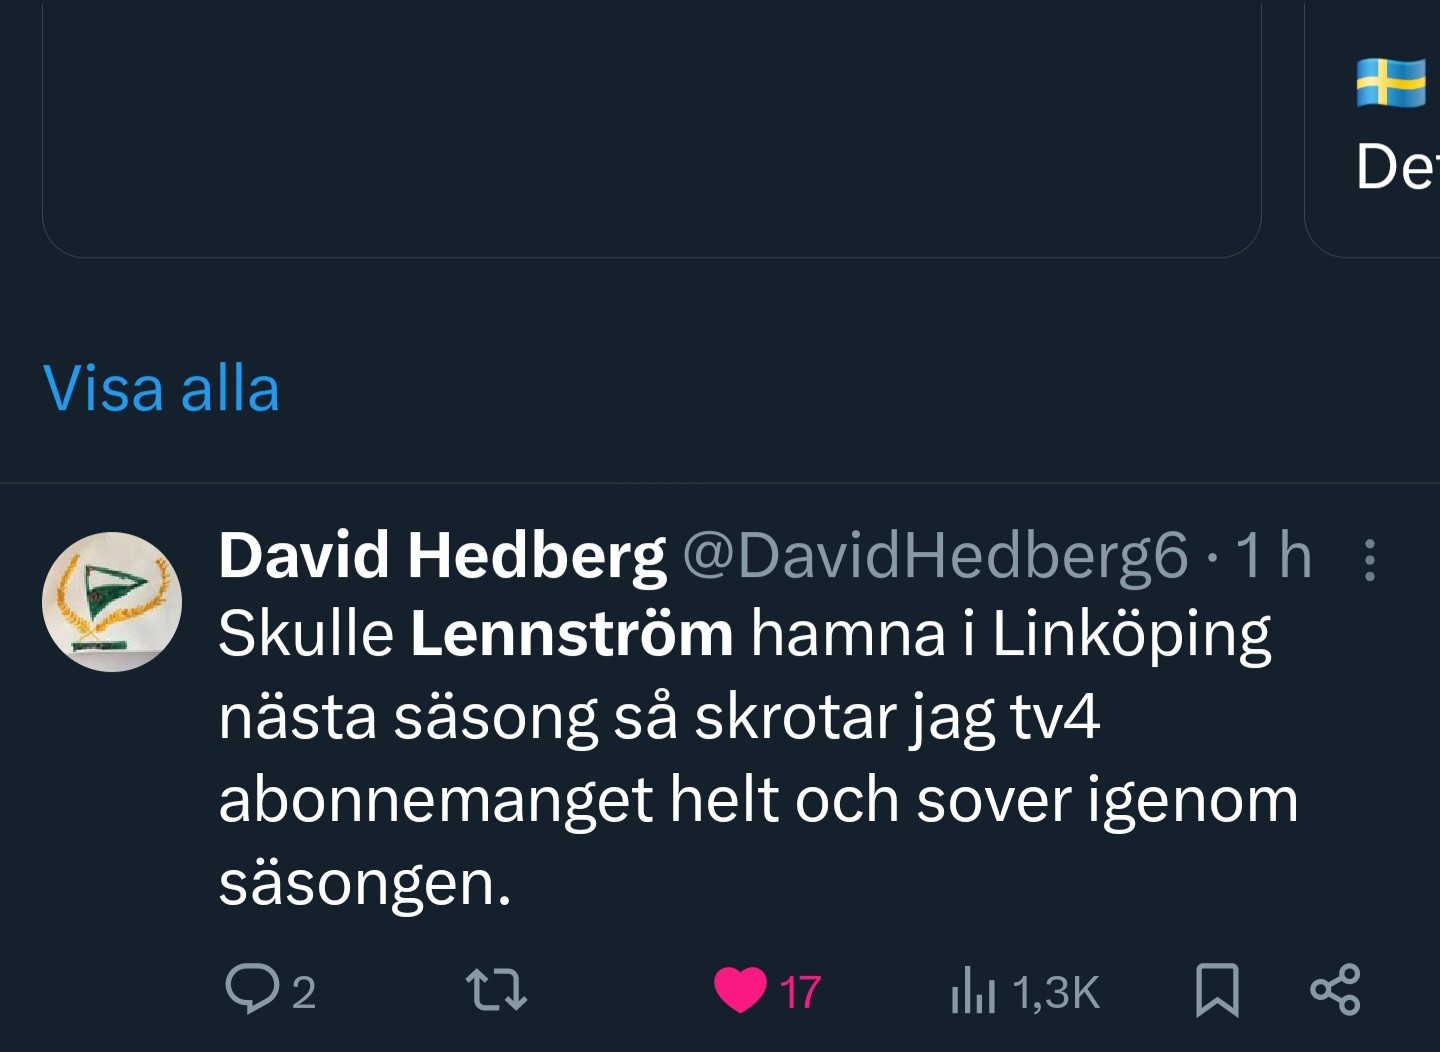Screen dimensions: 1440x1052
Task: Share the tweet using the share icon
Action: 1335,990
